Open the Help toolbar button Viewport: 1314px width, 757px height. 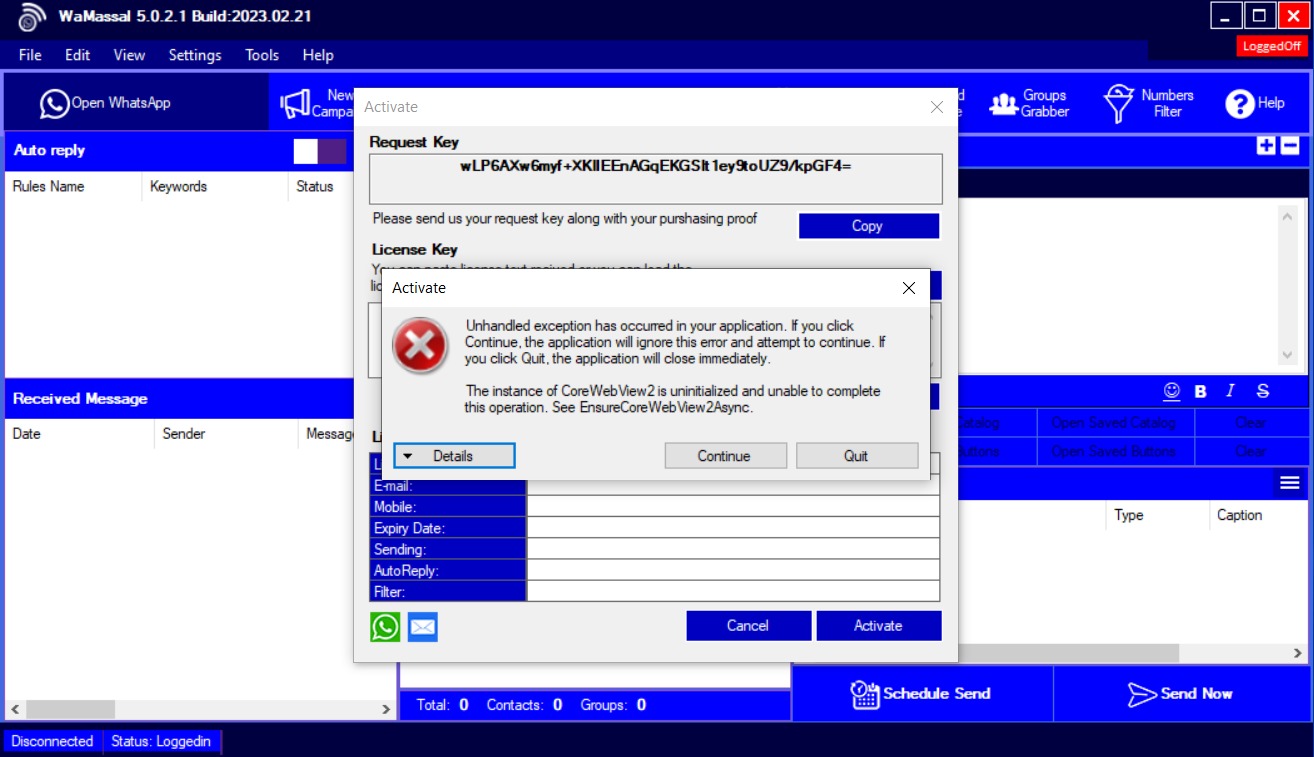(x=1255, y=103)
